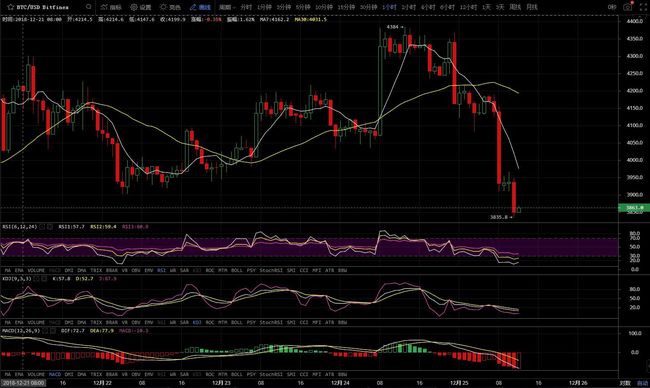Viewport: 650px width, 388px height.
Task: Choose StochRSI in the RSI panel indicator row
Action: click(271, 270)
